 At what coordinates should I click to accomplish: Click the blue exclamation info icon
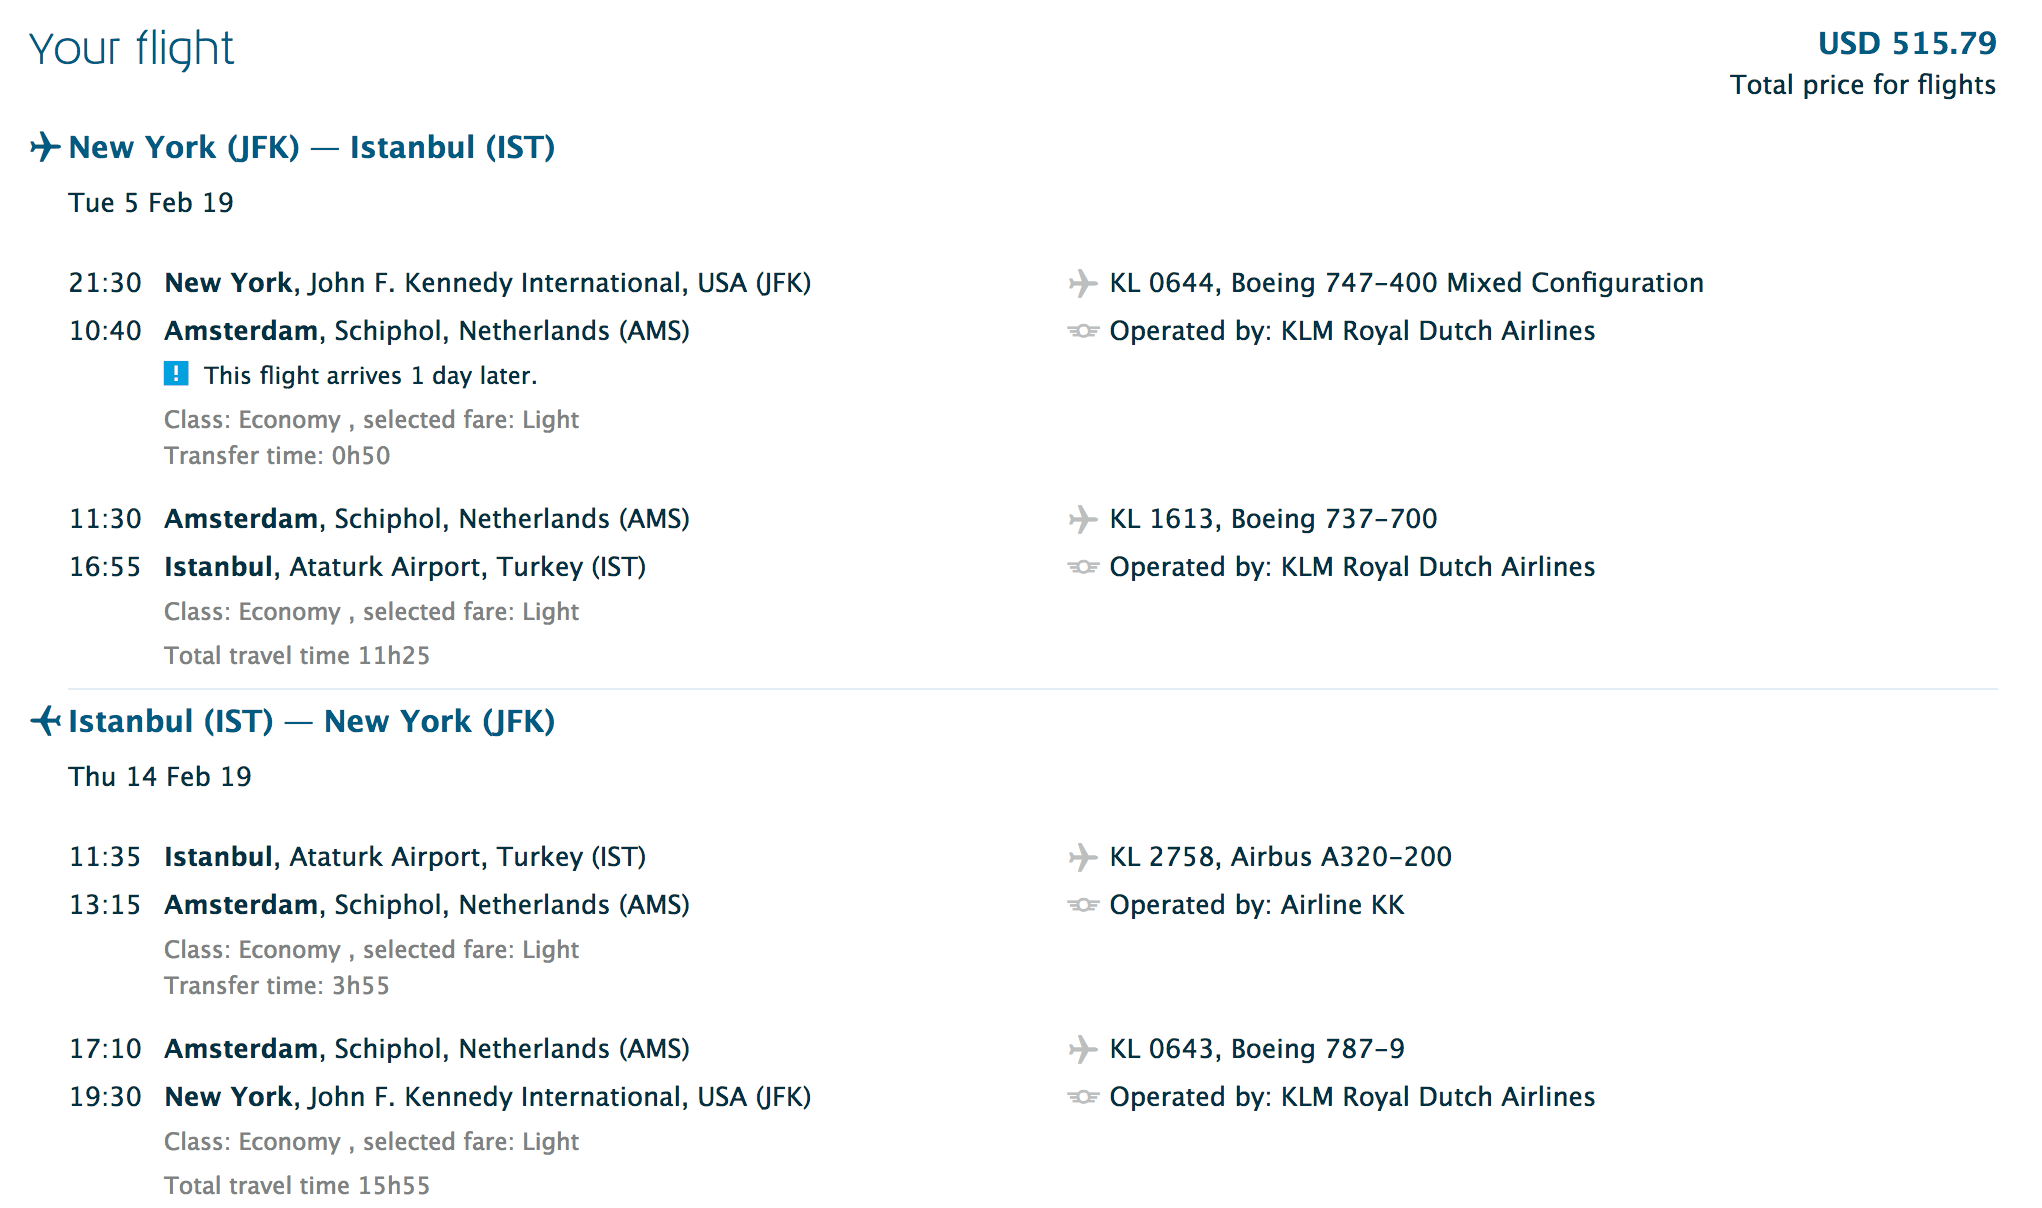pyautogui.click(x=176, y=374)
